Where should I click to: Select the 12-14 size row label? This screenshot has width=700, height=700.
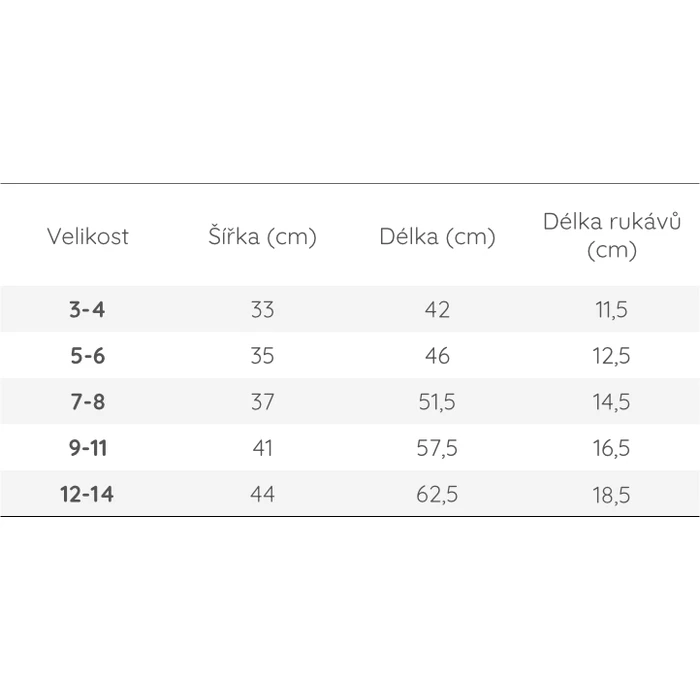coord(88,494)
